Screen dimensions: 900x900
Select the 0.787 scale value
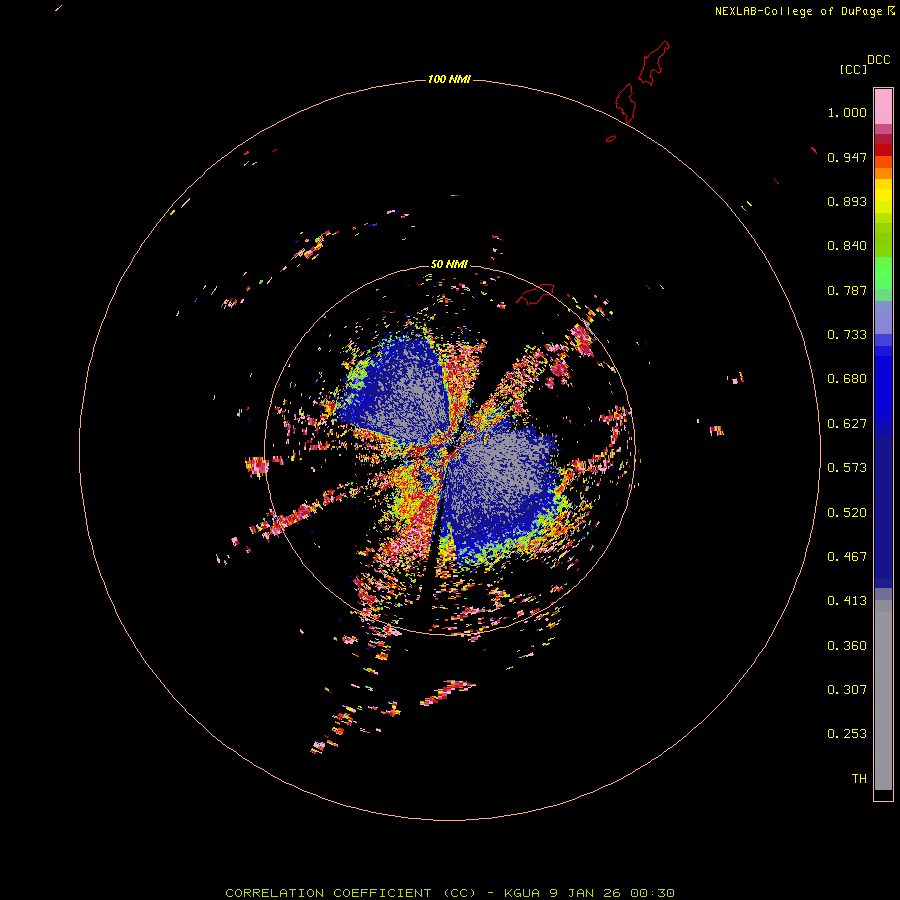(847, 290)
